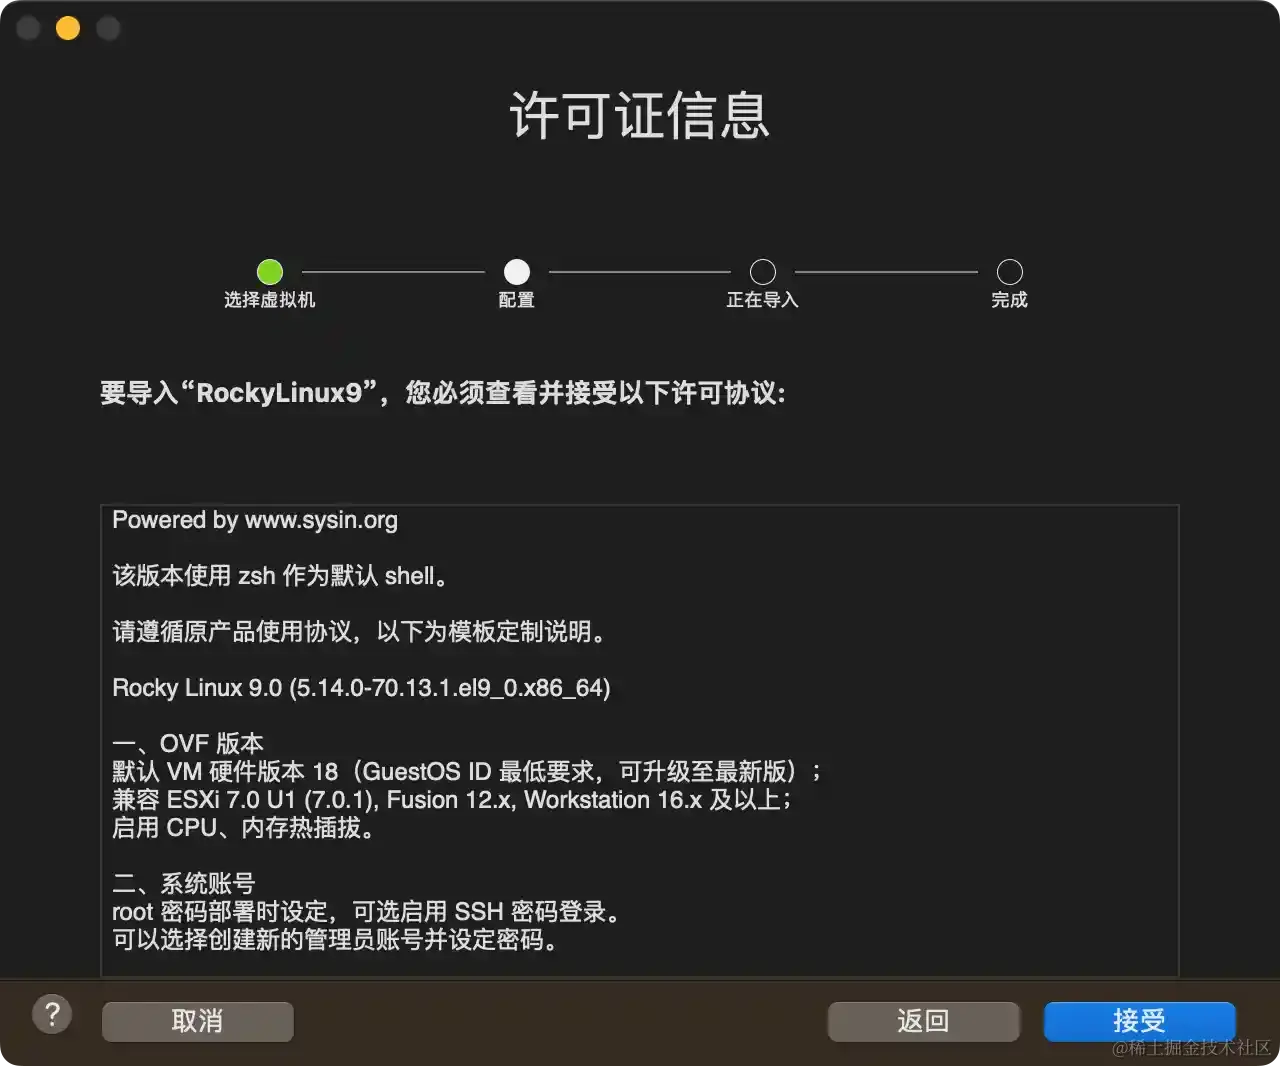Select the 配置 step label
Image resolution: width=1280 pixels, height=1066 pixels.
click(x=516, y=300)
